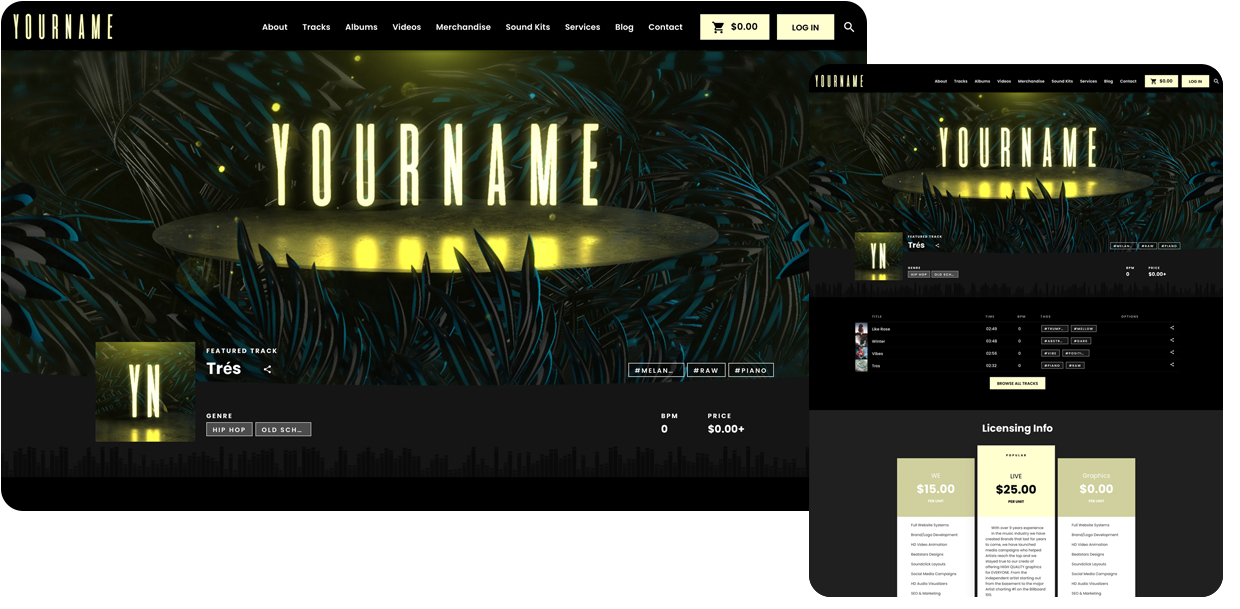Image resolution: width=1240 pixels, height=609 pixels.
Task: Click LOG IN in large window
Action: point(805,27)
